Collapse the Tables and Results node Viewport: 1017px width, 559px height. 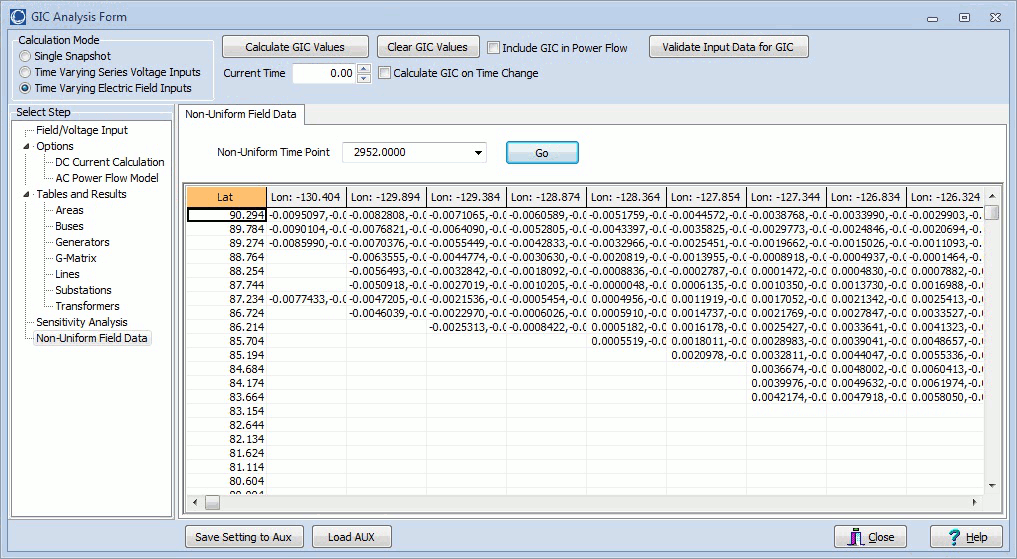[27, 194]
